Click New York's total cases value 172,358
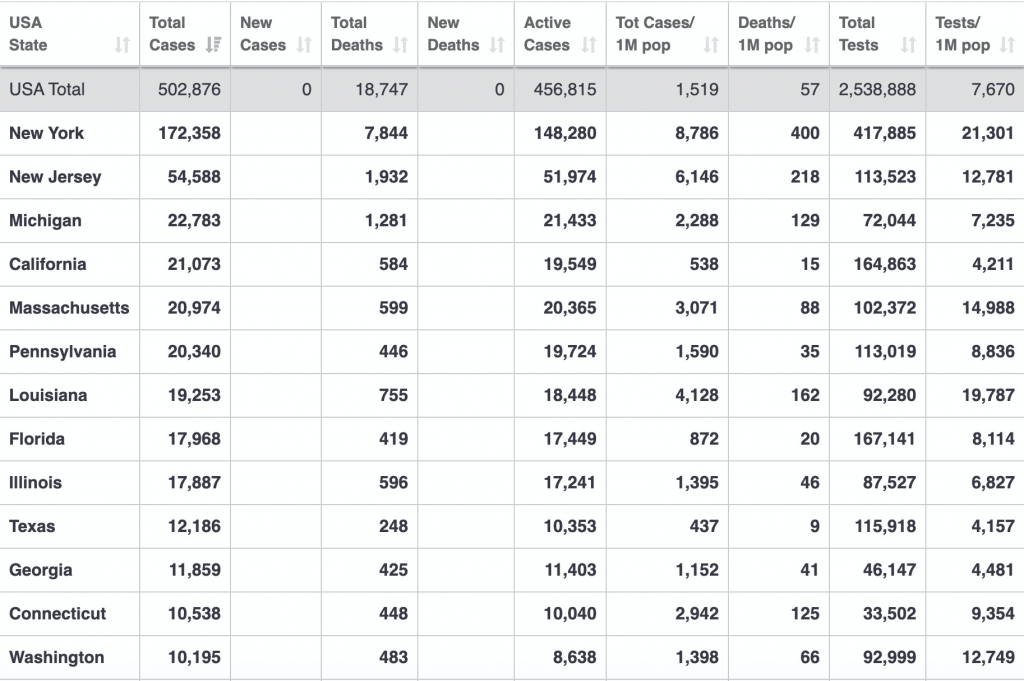Screen dimensions: 1024x681 [189, 133]
